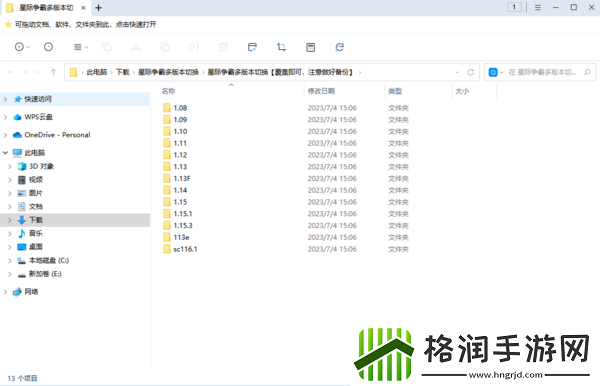Close the 星际争霸多版本切 tab
Screen dimensions: 600x386
click(x=83, y=8)
